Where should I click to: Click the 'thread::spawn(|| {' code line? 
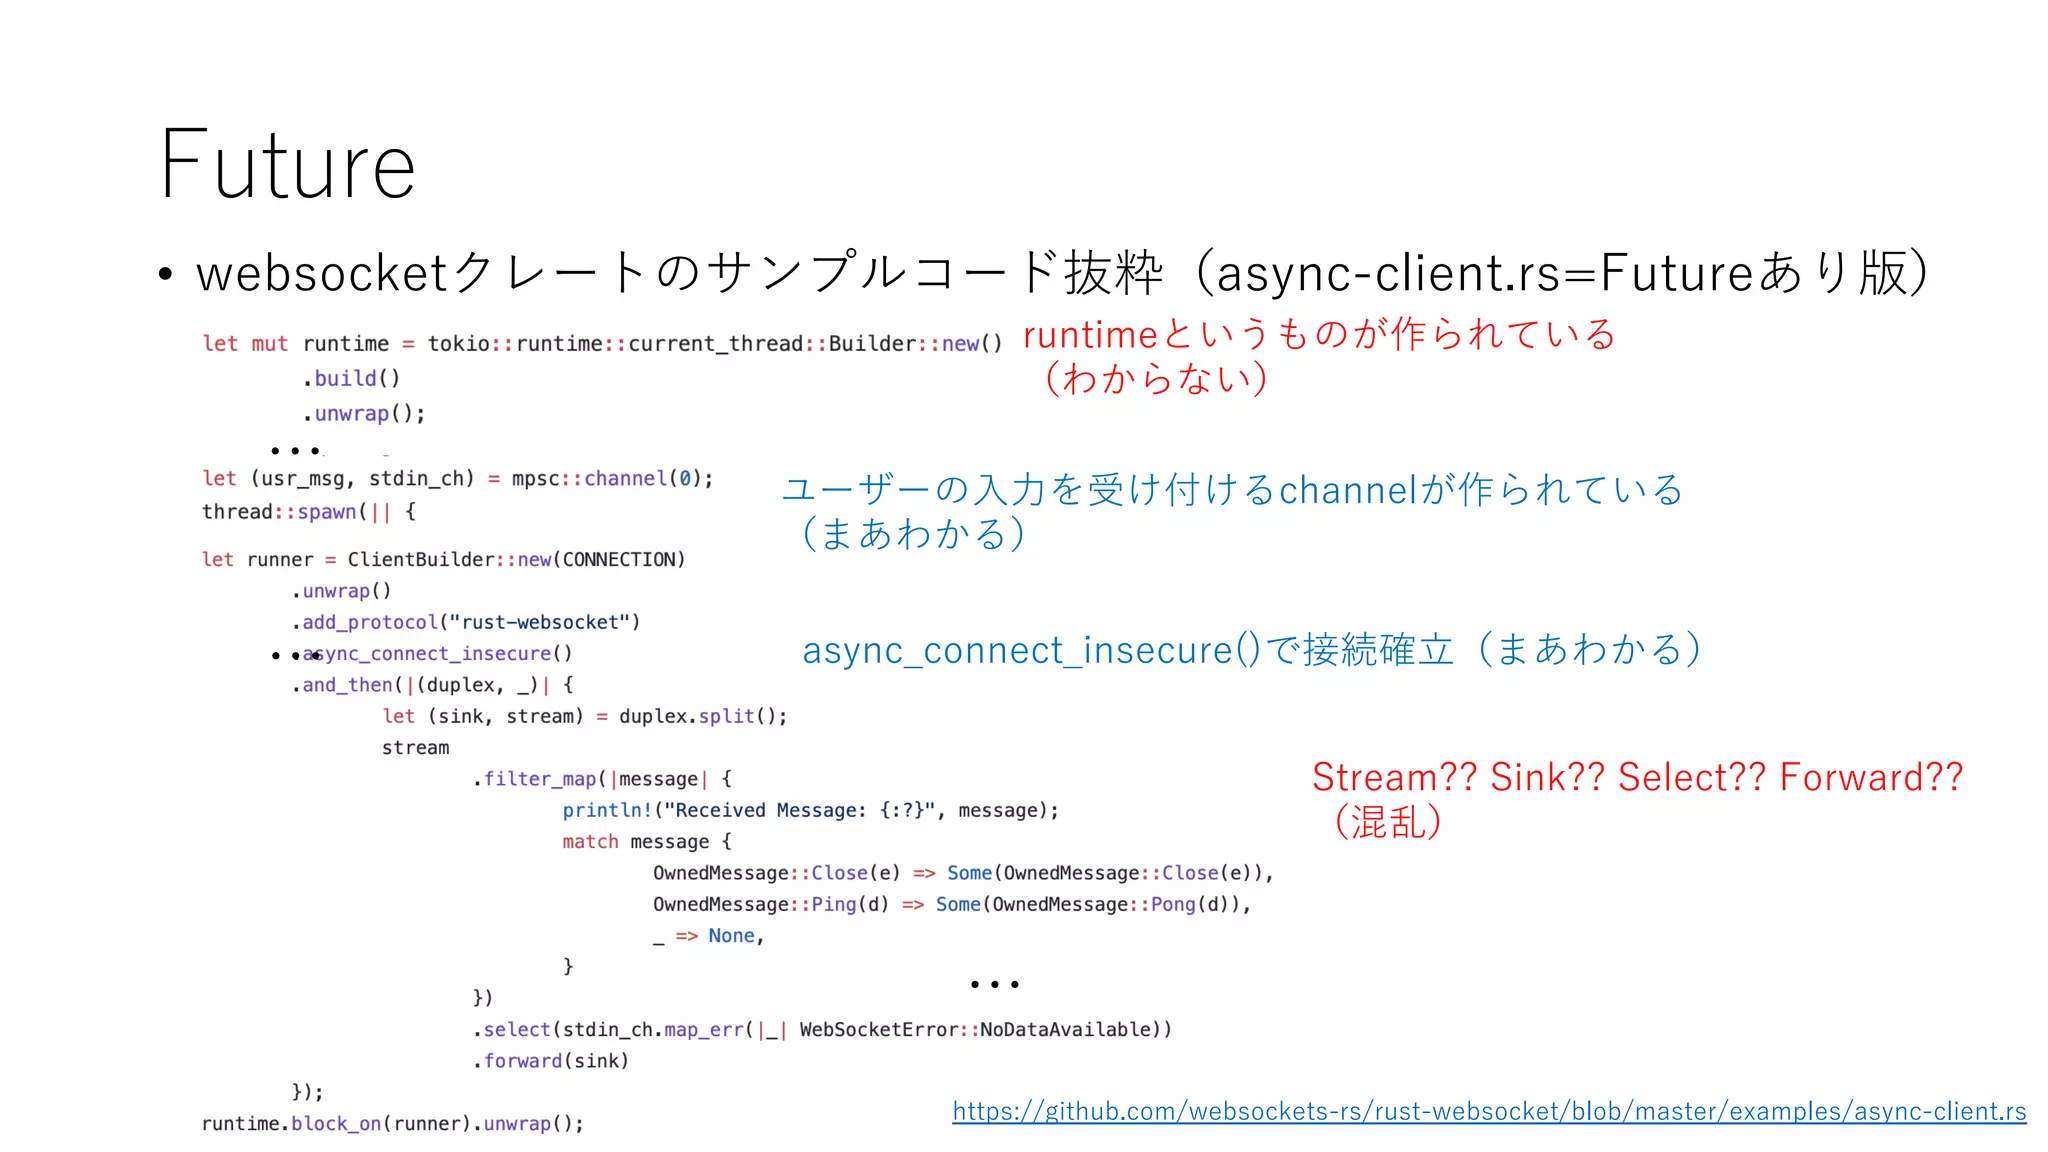(309, 512)
